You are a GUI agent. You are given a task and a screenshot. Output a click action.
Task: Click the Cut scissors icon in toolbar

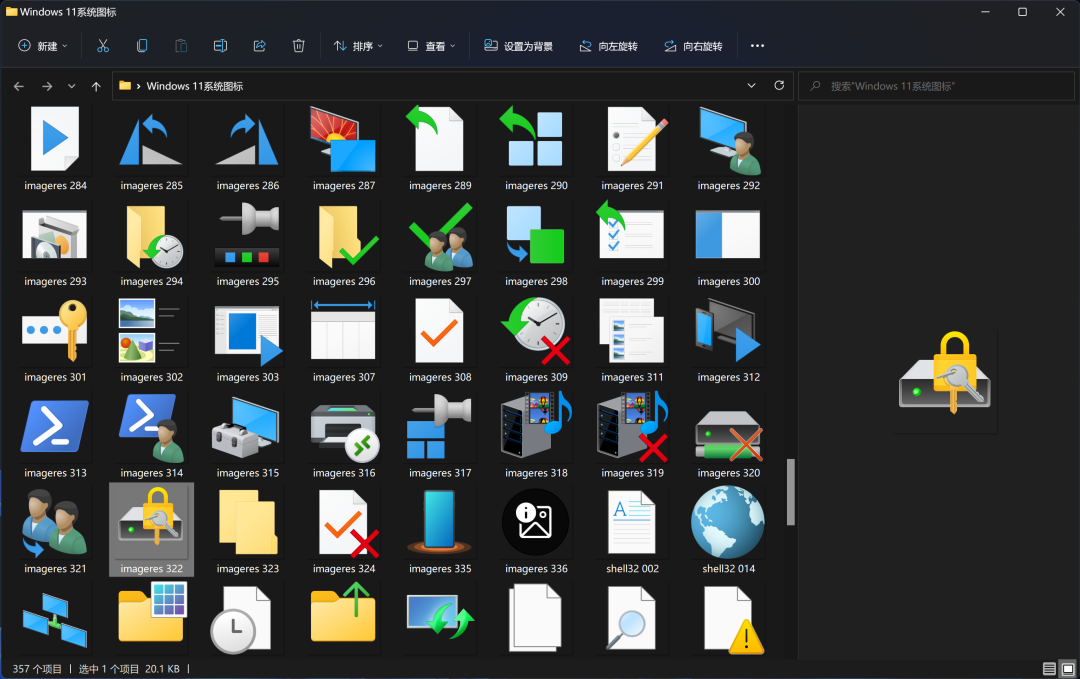[103, 46]
